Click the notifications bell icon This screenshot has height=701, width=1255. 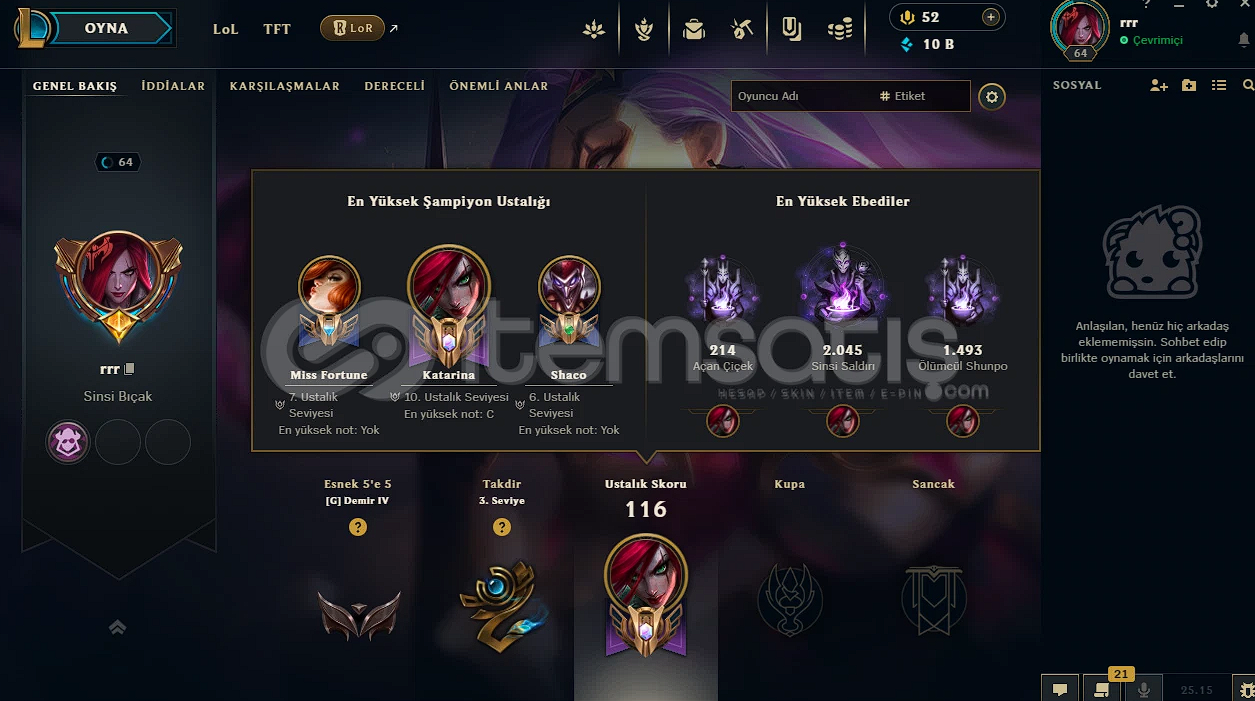(x=1244, y=40)
